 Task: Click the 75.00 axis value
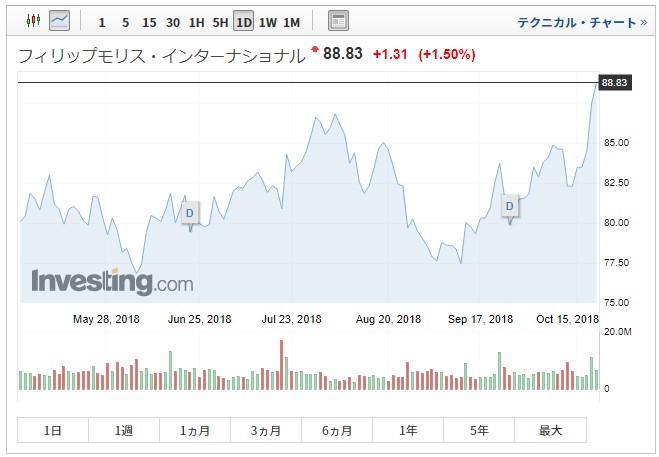(x=617, y=303)
